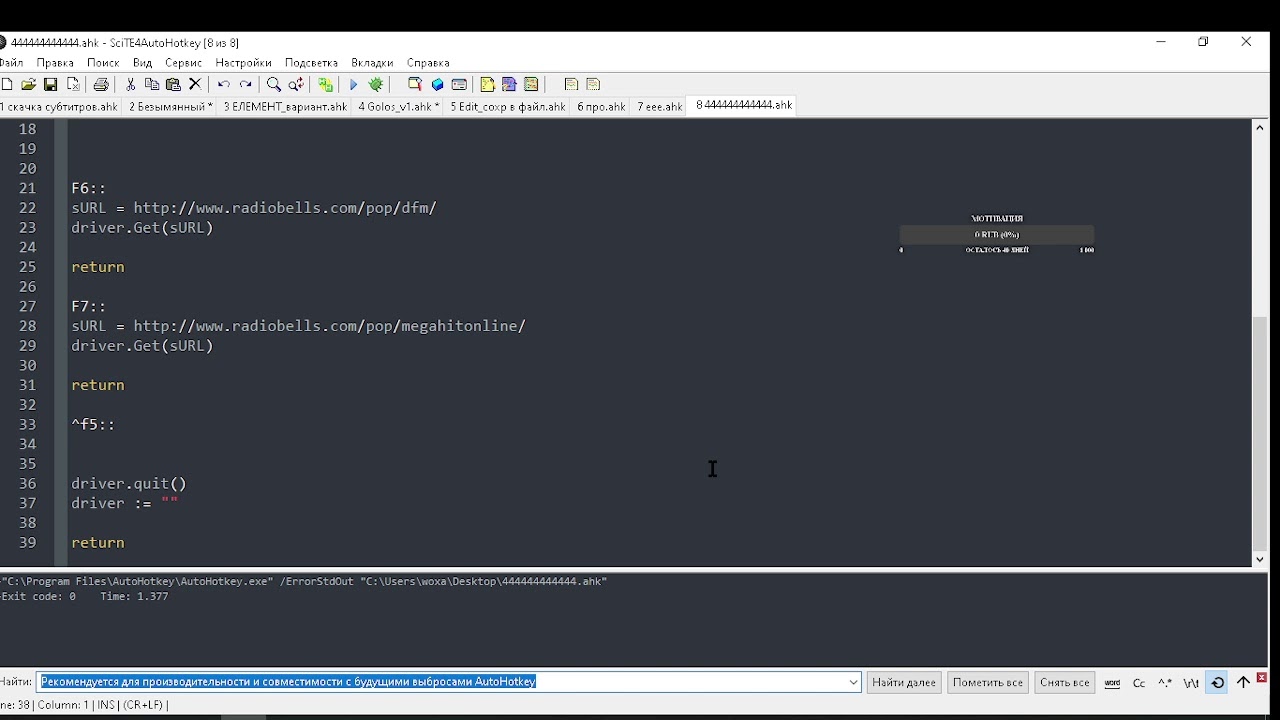
Task: Open the Подсветка menu
Action: (x=312, y=63)
